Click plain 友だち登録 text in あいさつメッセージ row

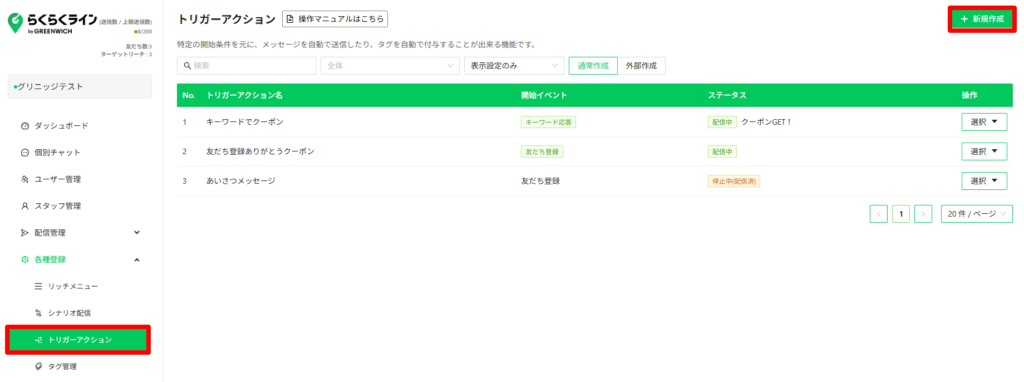tap(540, 181)
